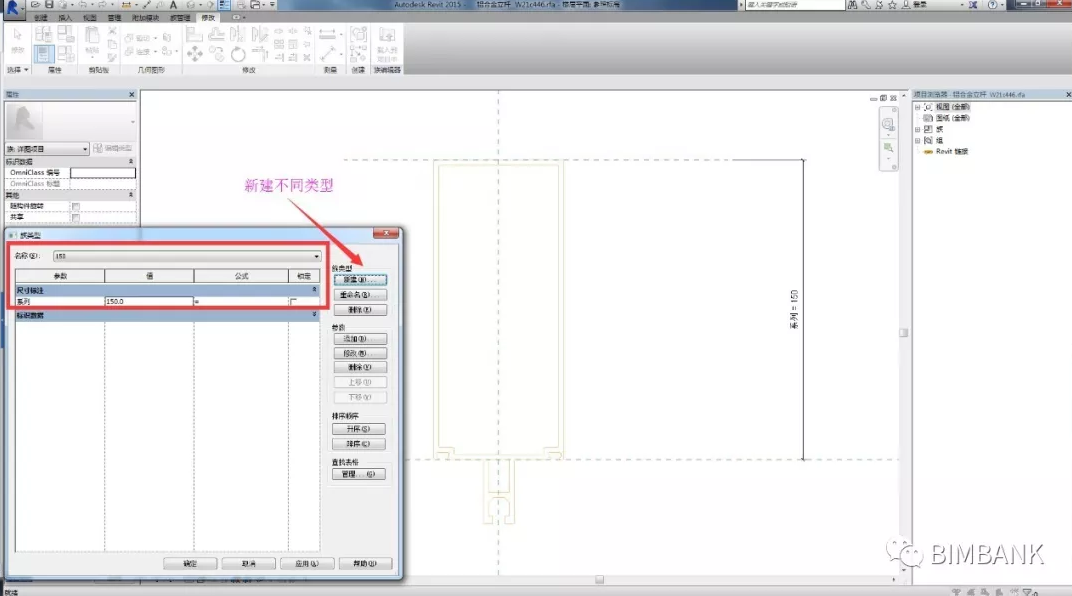Click the 2D steering wheel in navigation bar
The height and width of the screenshot is (596, 1072).
click(888, 124)
